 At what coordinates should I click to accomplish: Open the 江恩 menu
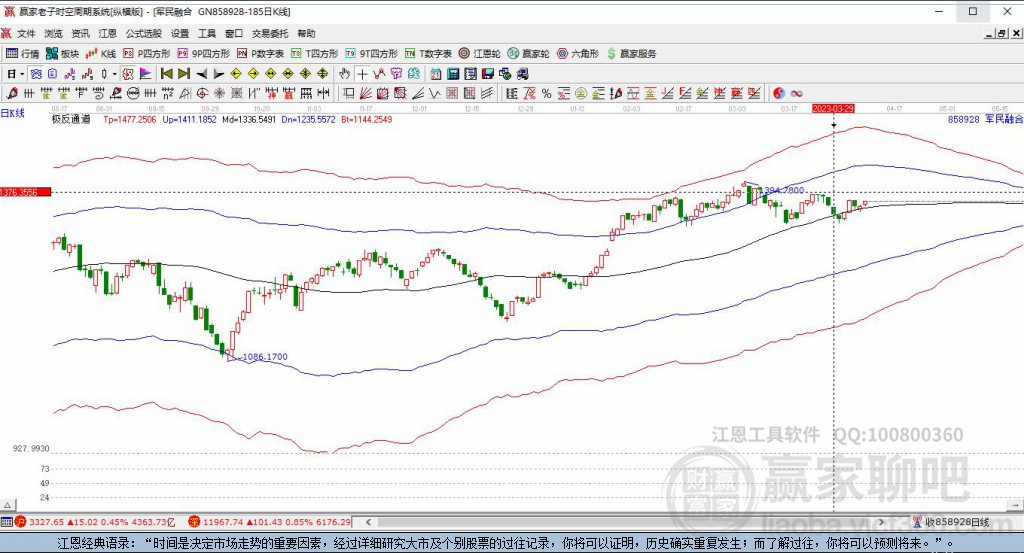(x=107, y=33)
